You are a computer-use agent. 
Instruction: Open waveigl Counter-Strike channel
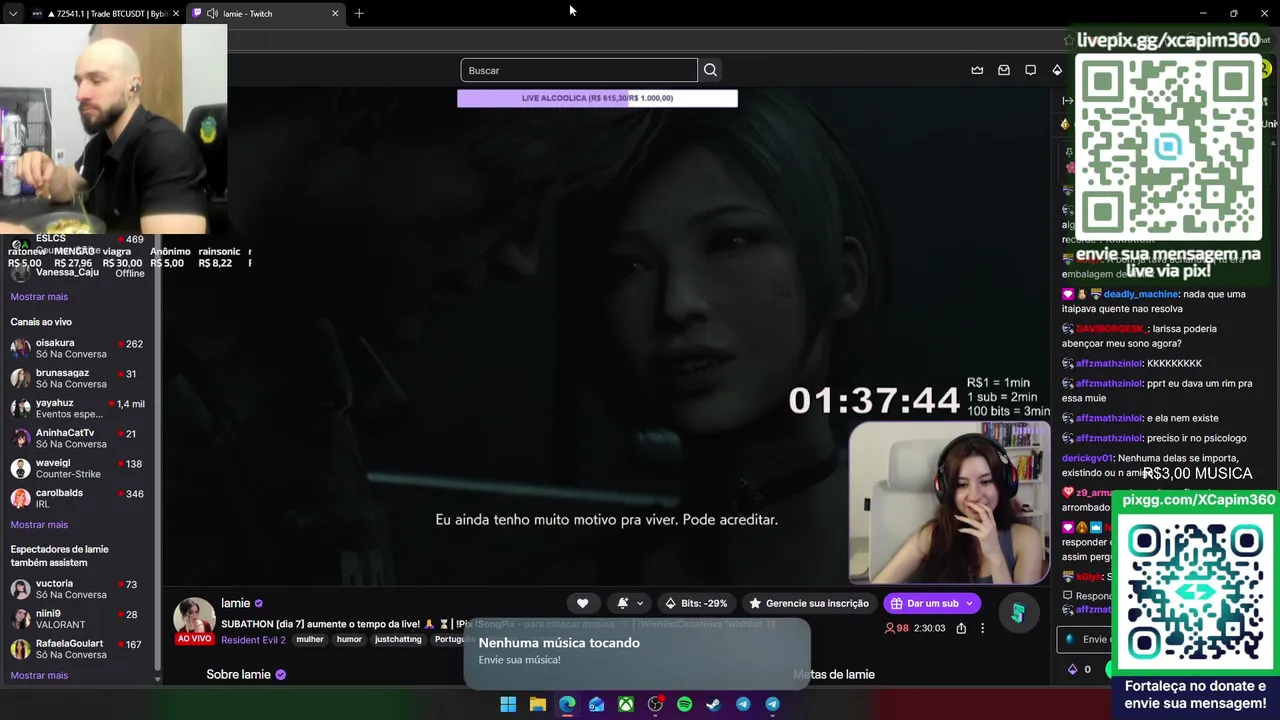(78, 469)
